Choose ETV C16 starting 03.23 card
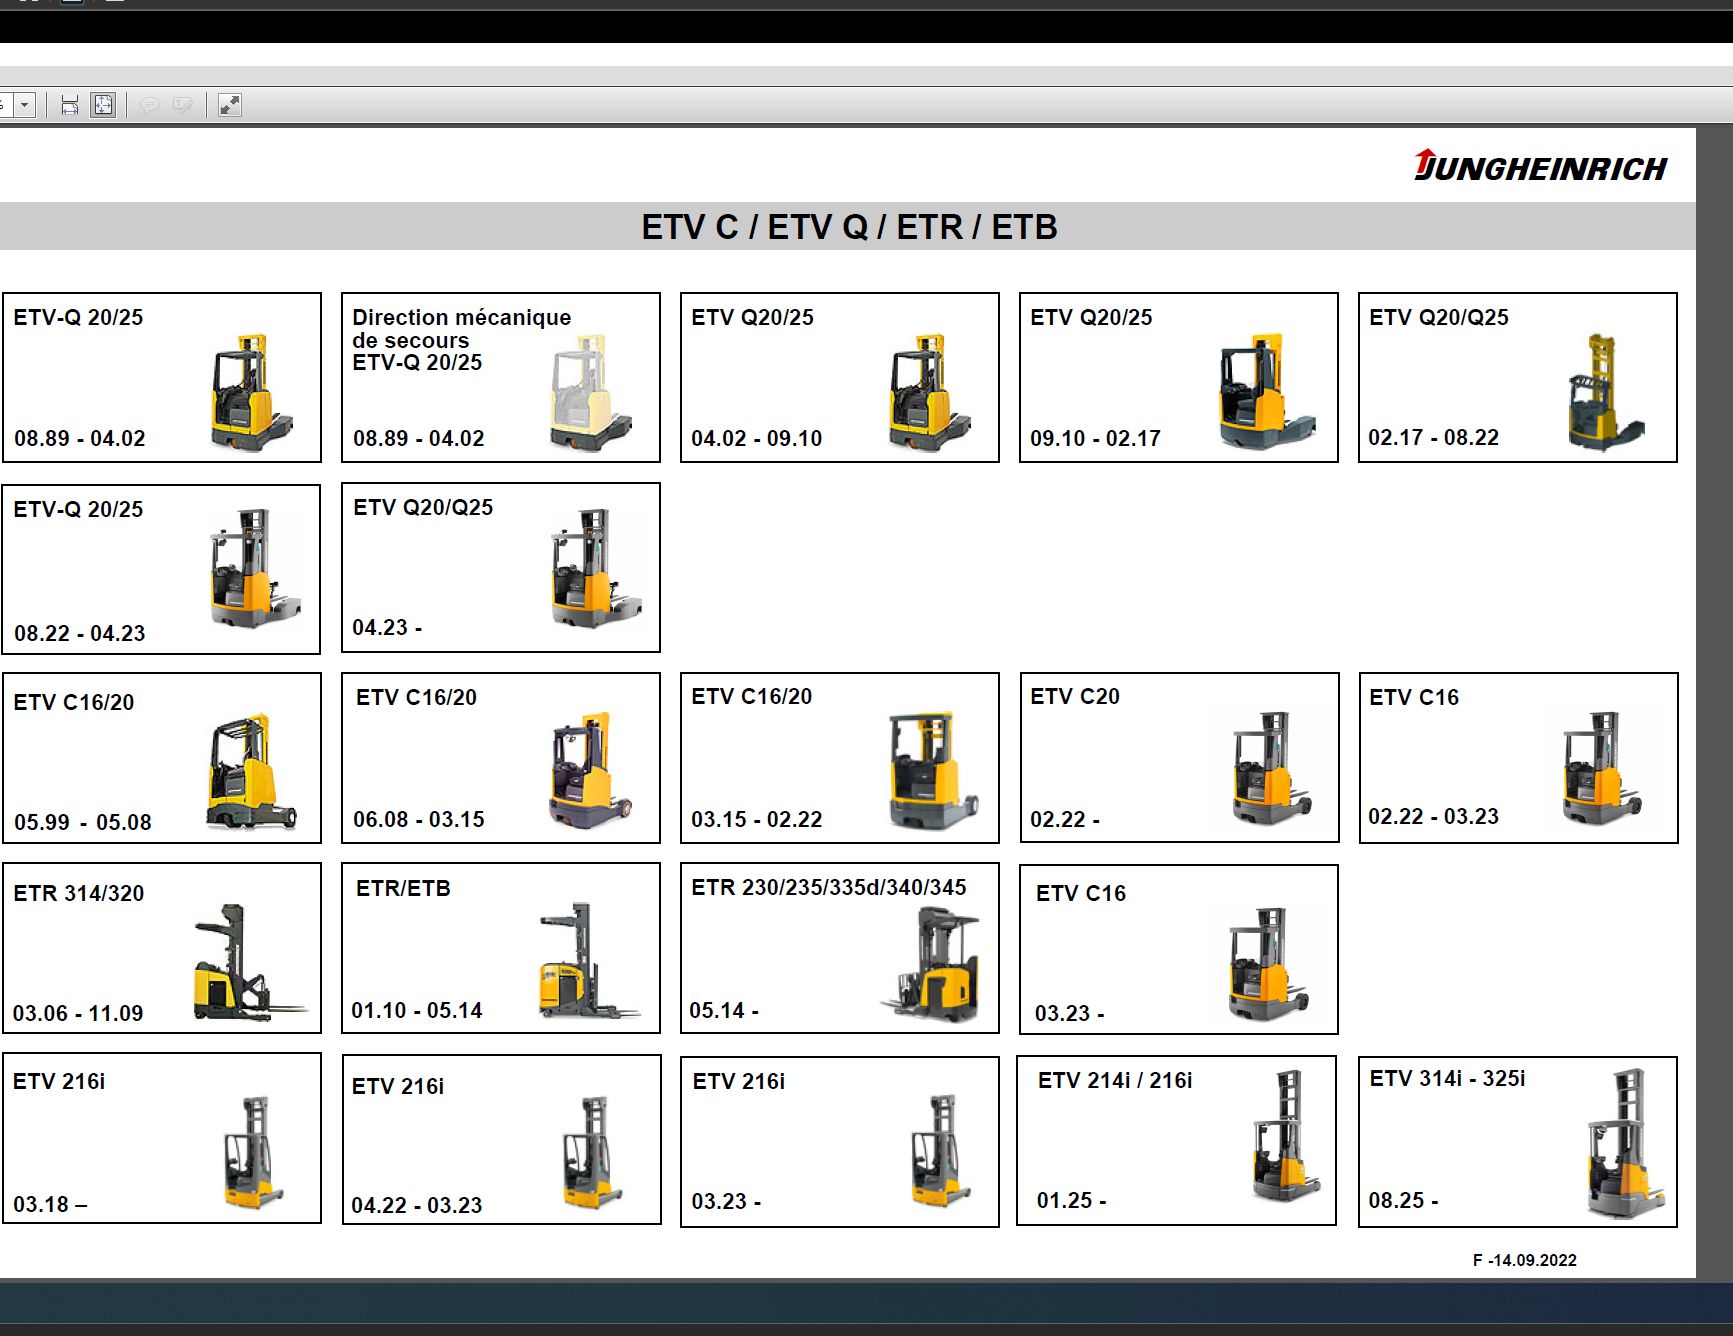The height and width of the screenshot is (1336, 1733). [x=1179, y=949]
